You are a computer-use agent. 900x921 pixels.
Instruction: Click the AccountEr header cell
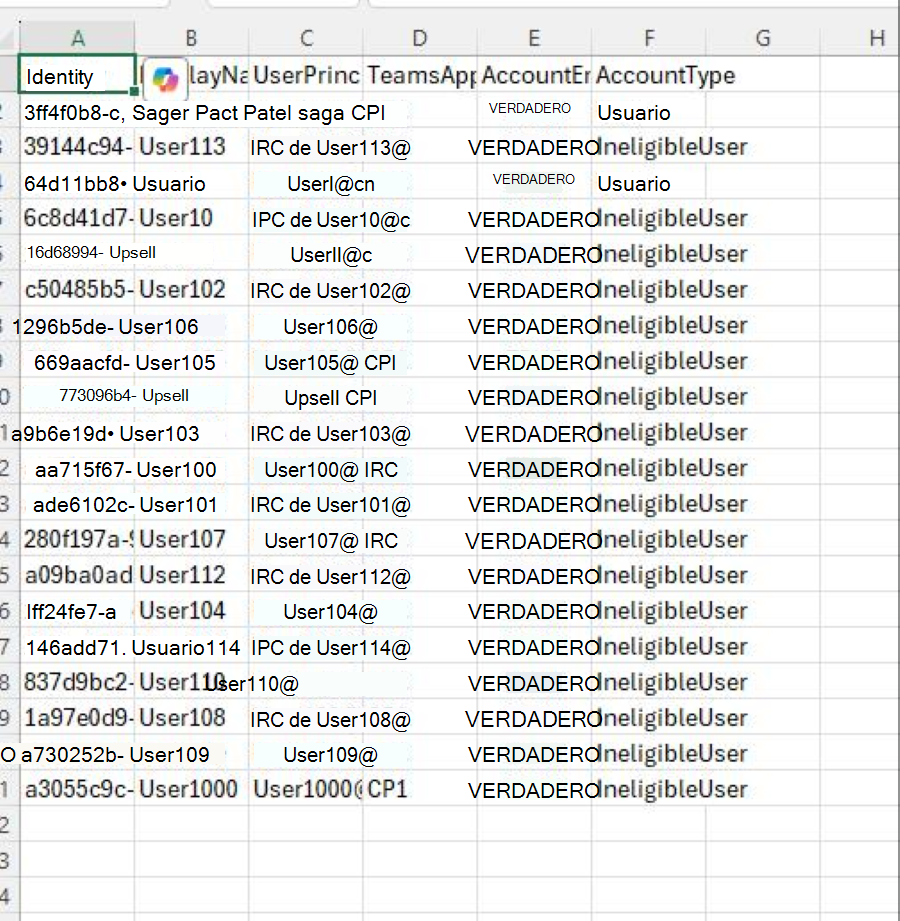click(x=534, y=75)
